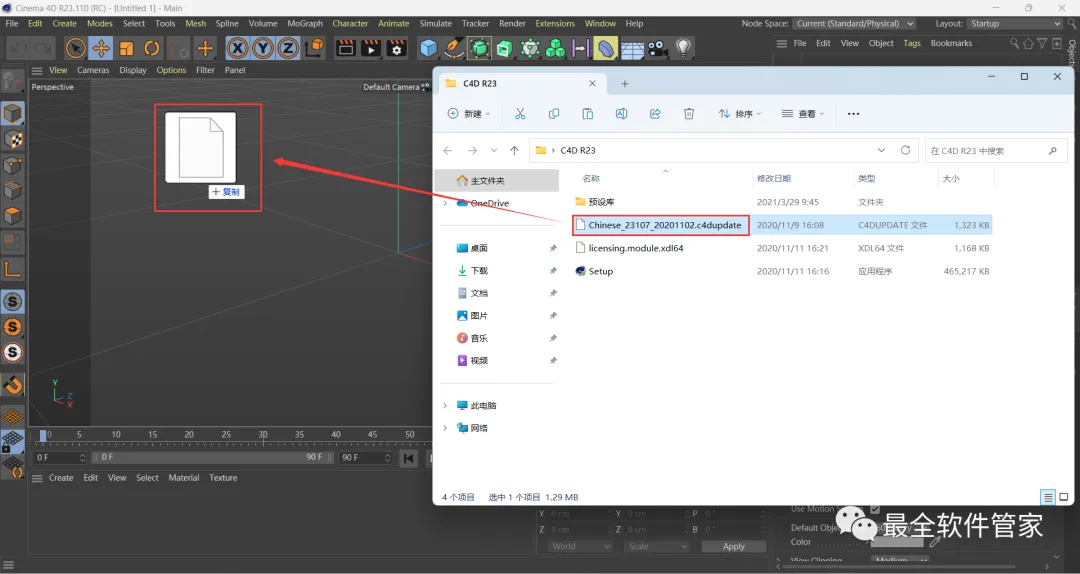The width and height of the screenshot is (1080, 574).
Task: Toggle the Z axis lock
Action: click(x=288, y=48)
